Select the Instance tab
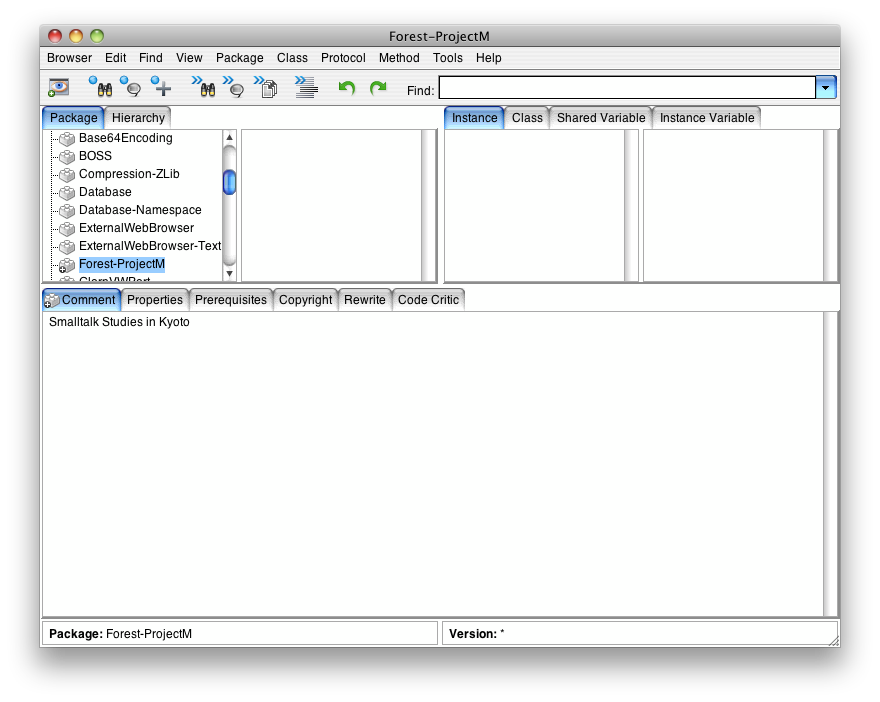The width and height of the screenshot is (880, 702). click(474, 118)
